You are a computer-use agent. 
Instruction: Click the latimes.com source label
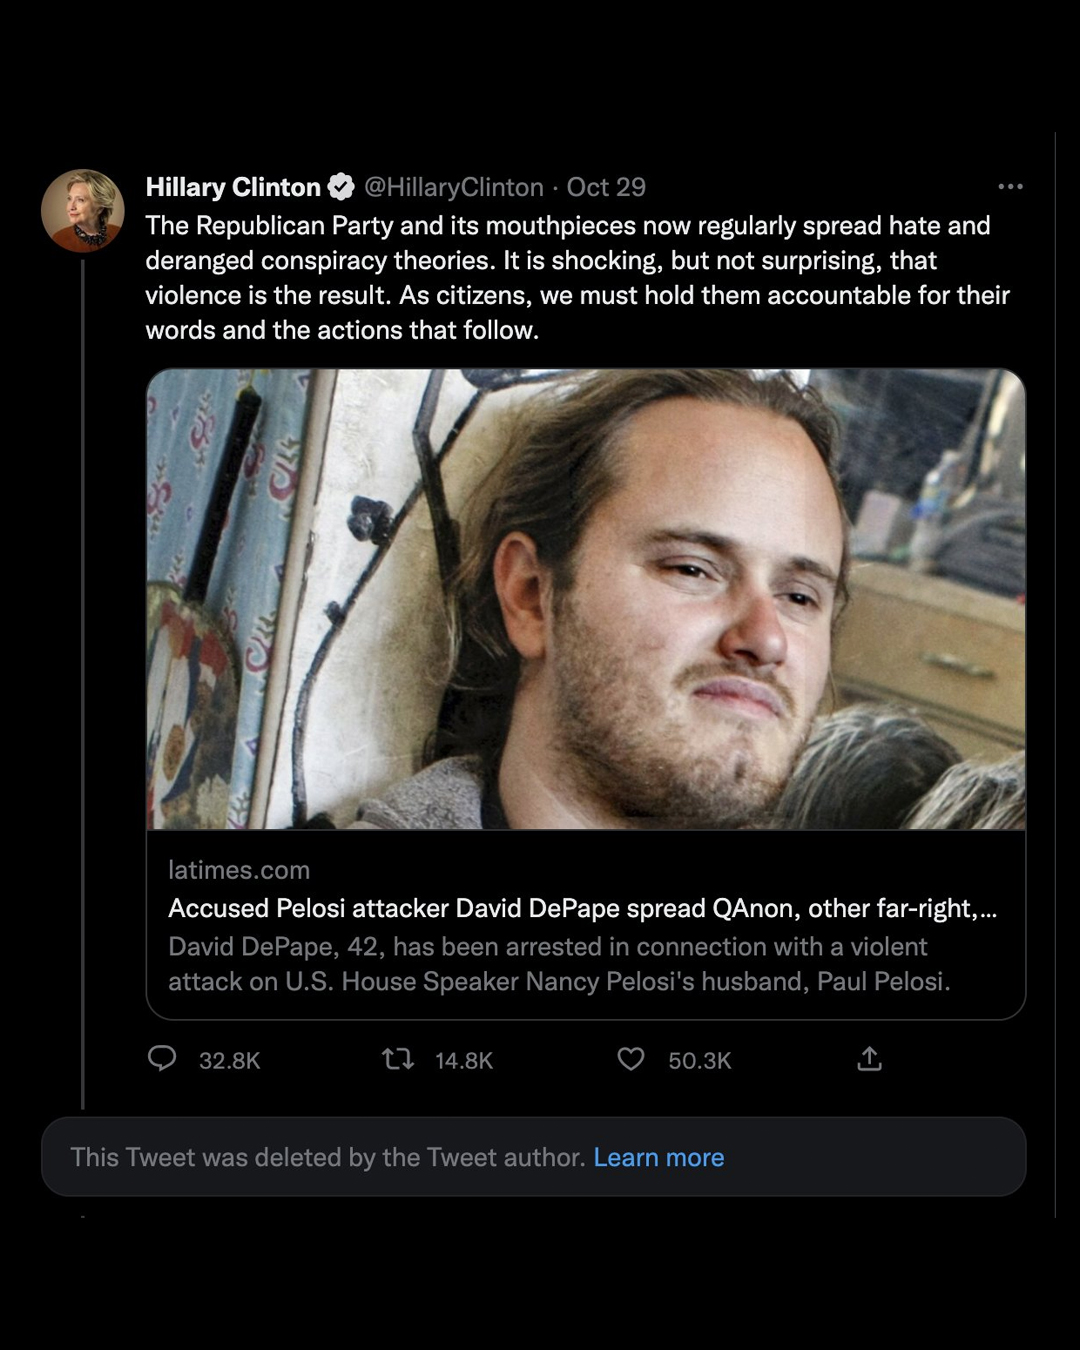pyautogui.click(x=239, y=870)
